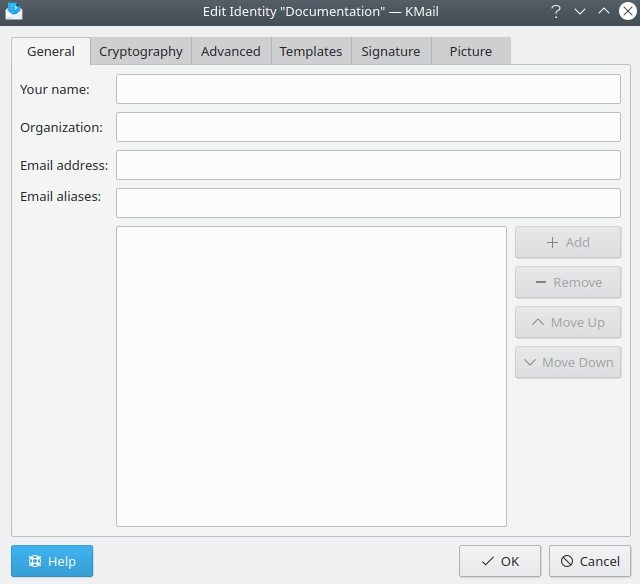
Task: Focus the Organization input field
Action: point(368,127)
